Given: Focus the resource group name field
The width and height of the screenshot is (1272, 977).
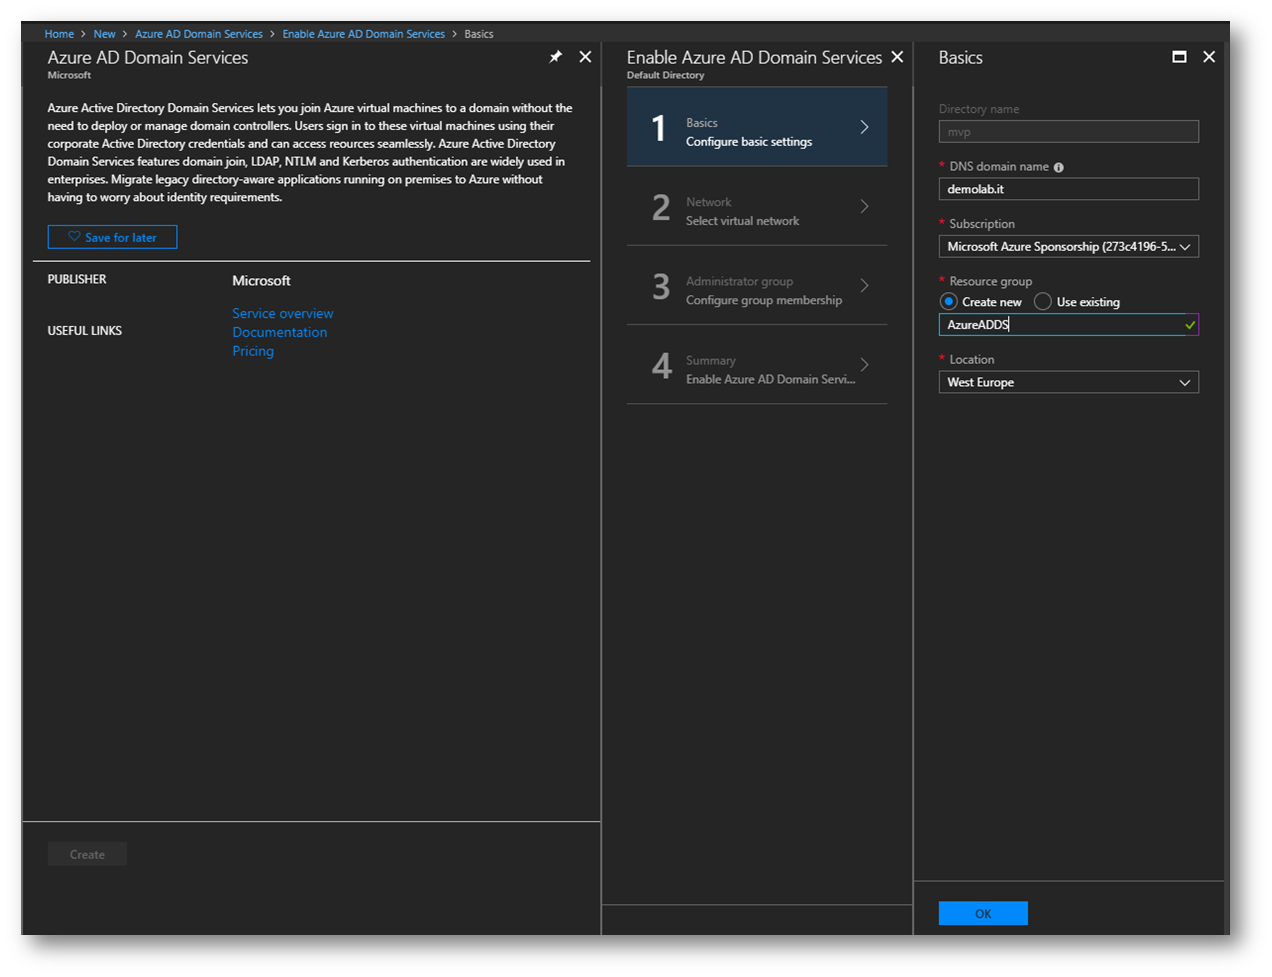Looking at the screenshot, I should point(1068,324).
